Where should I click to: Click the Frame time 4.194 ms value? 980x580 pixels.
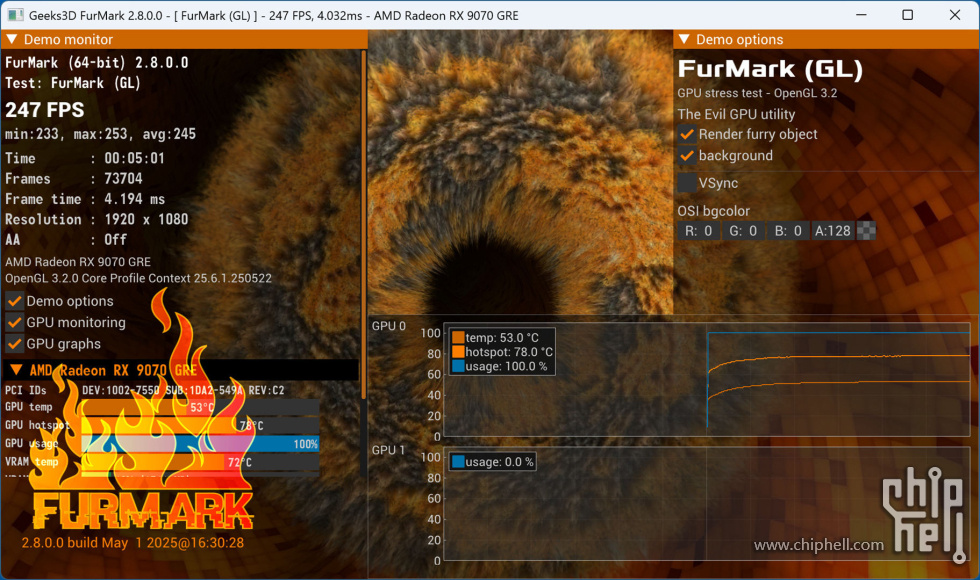[x=134, y=199]
